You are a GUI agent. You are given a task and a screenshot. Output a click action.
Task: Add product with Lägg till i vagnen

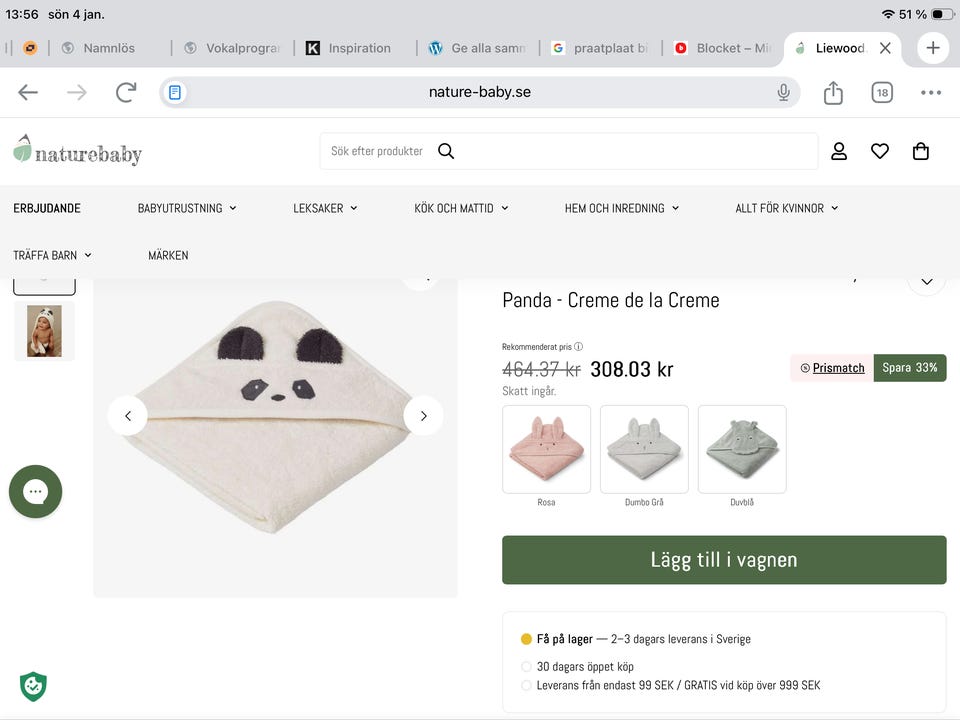pyautogui.click(x=724, y=560)
